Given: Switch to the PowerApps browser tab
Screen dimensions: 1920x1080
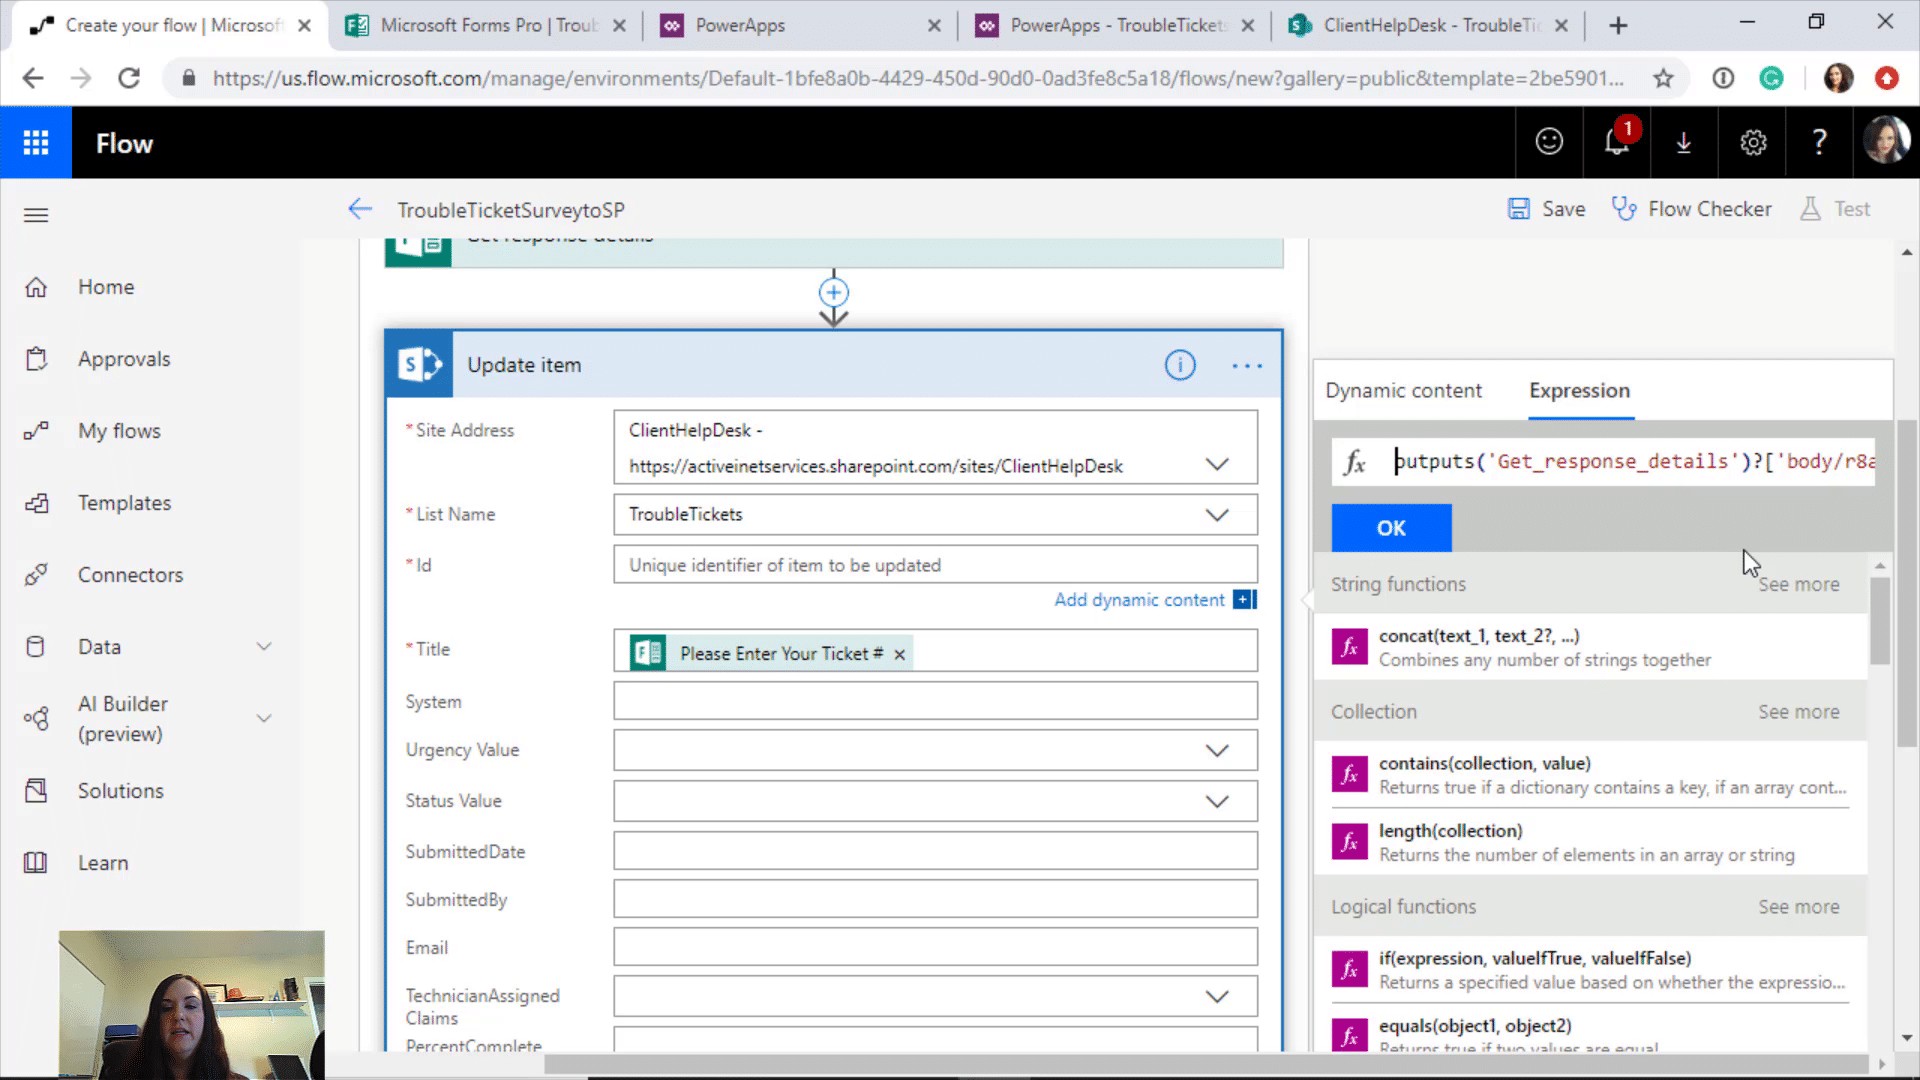Looking at the screenshot, I should [800, 26].
